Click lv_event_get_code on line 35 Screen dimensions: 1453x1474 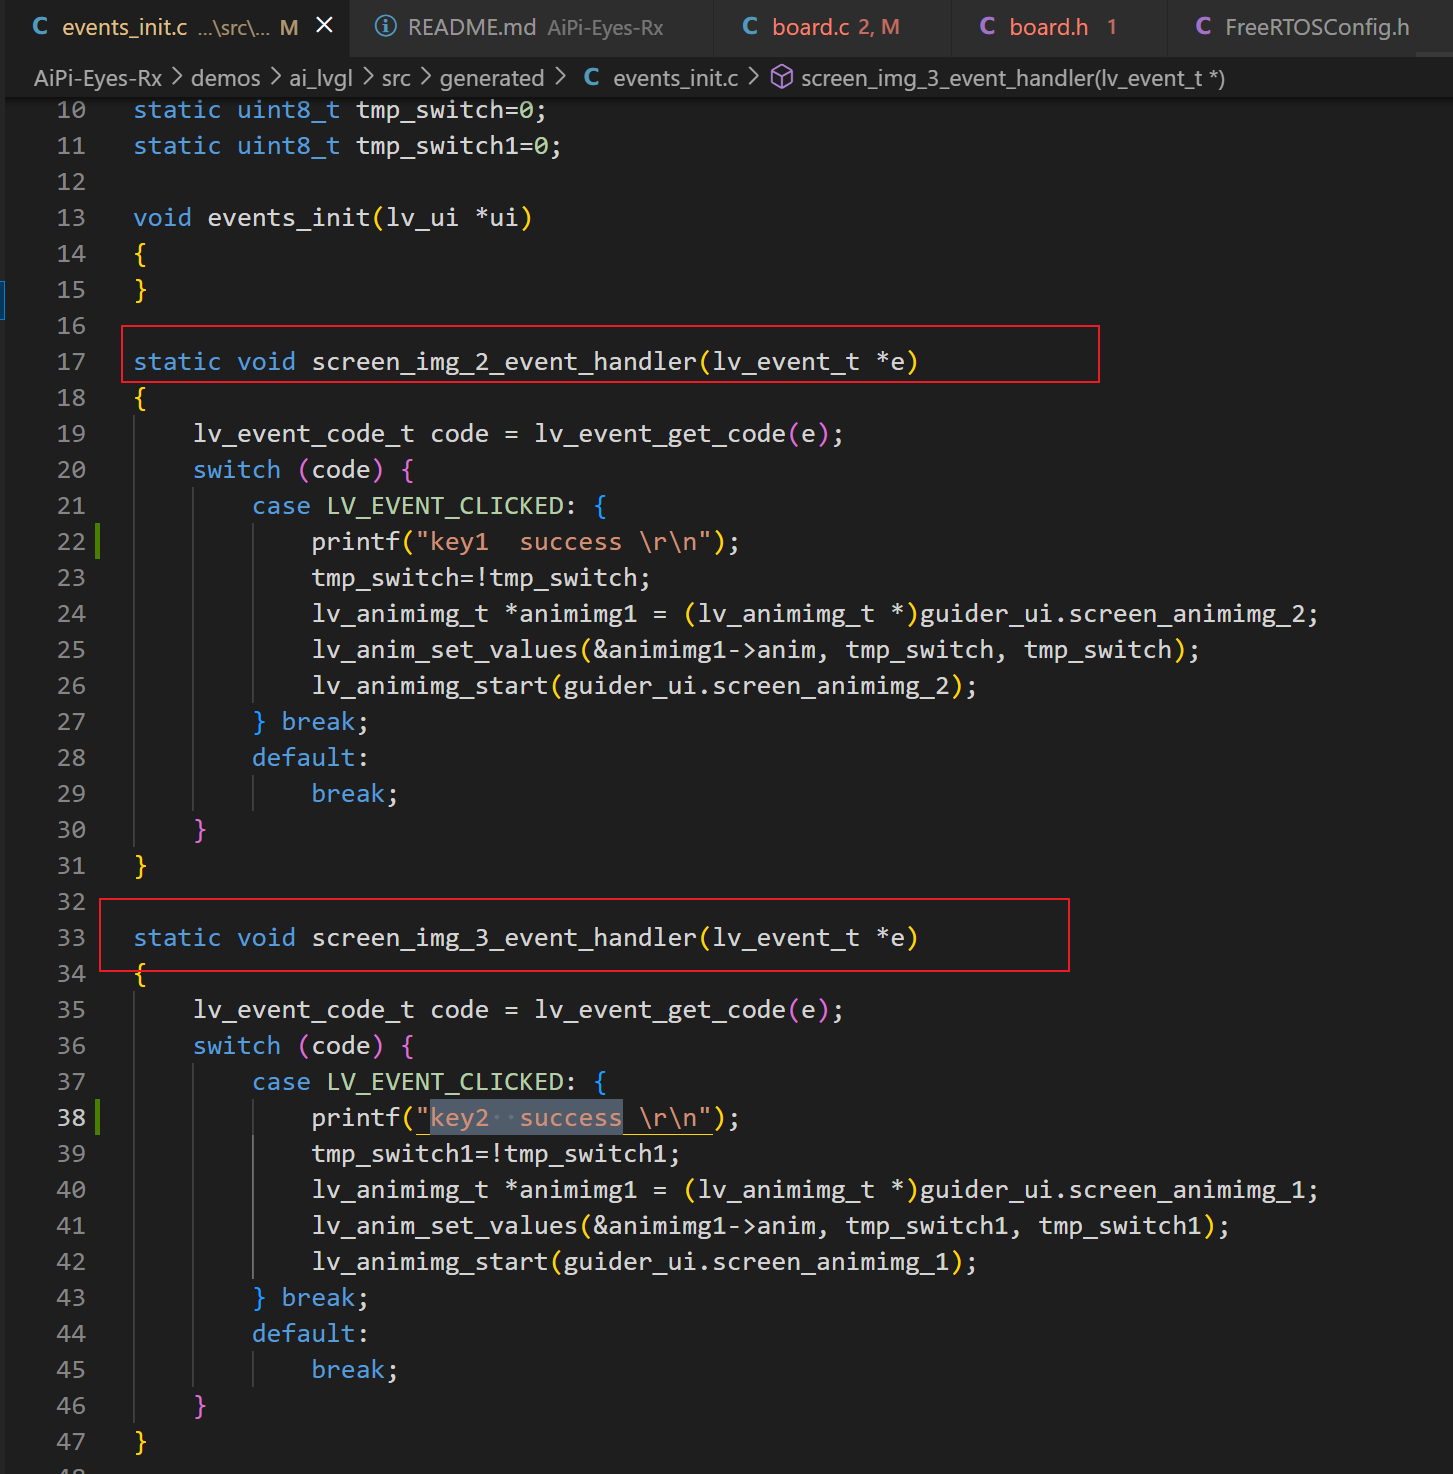coord(660,1010)
